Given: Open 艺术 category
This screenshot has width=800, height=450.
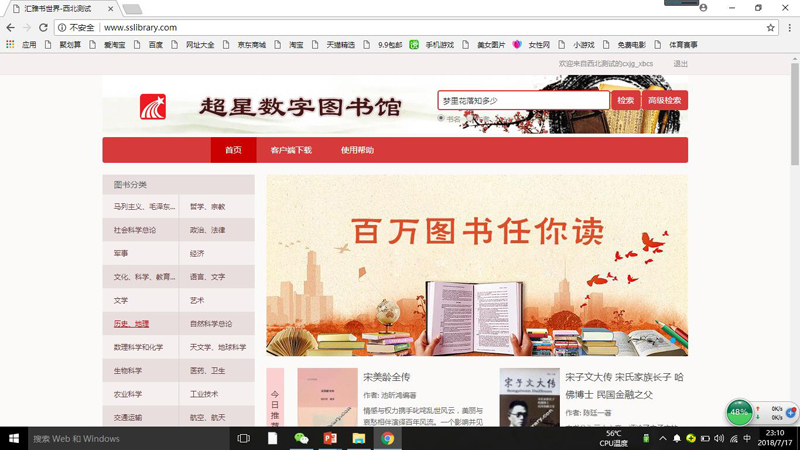Looking at the screenshot, I should point(197,301).
